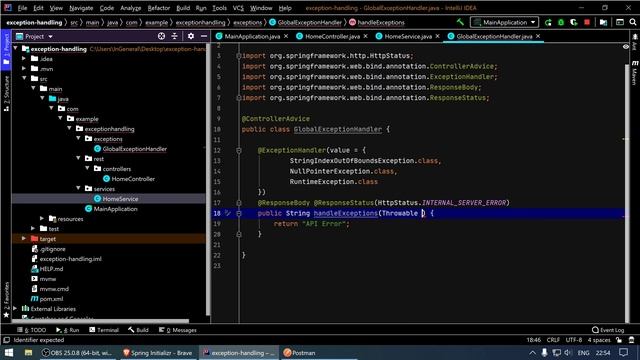Fold the ExceptionHandler annotation at line 12
This screenshot has height=360, width=640.
(239, 150)
